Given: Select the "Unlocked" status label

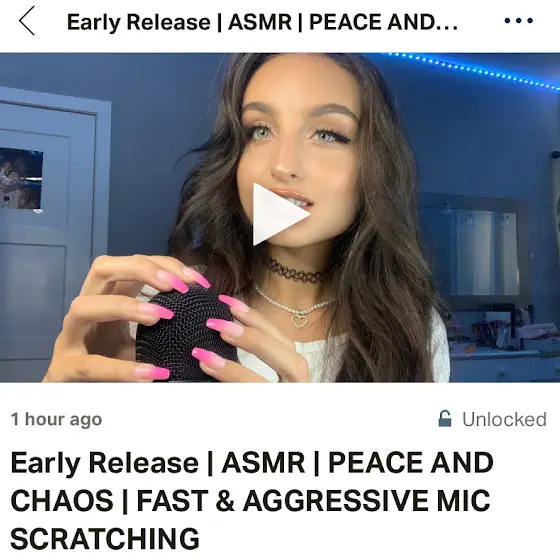Looking at the screenshot, I should coord(504,419).
